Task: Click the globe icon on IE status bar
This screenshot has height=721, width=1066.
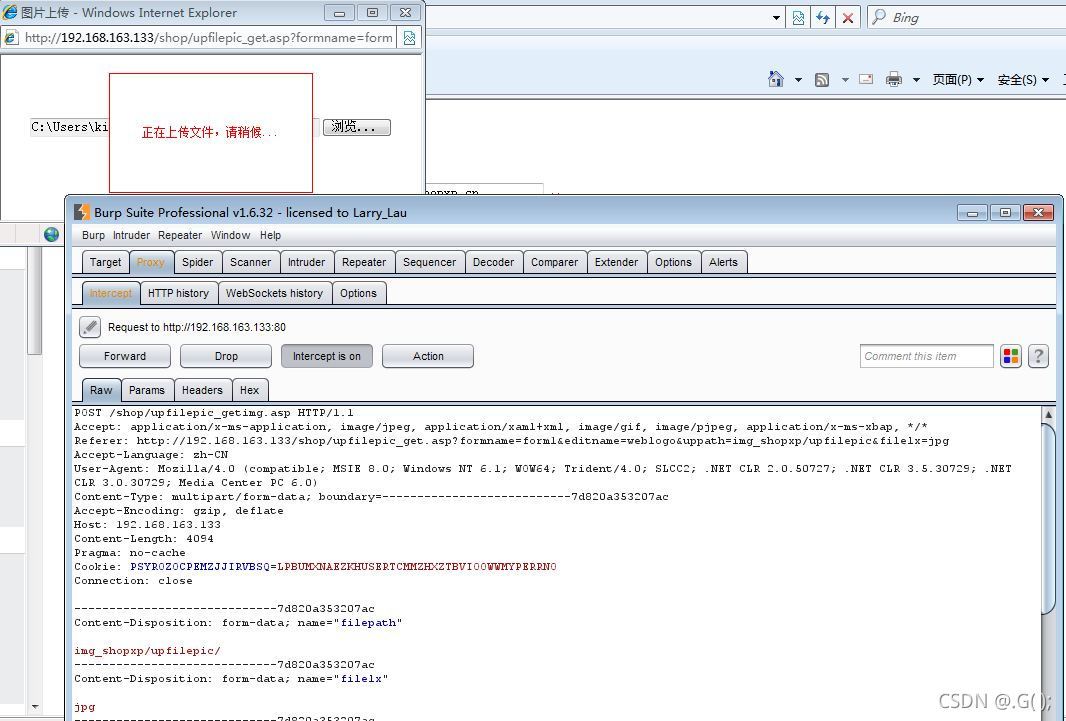Action: pos(51,234)
